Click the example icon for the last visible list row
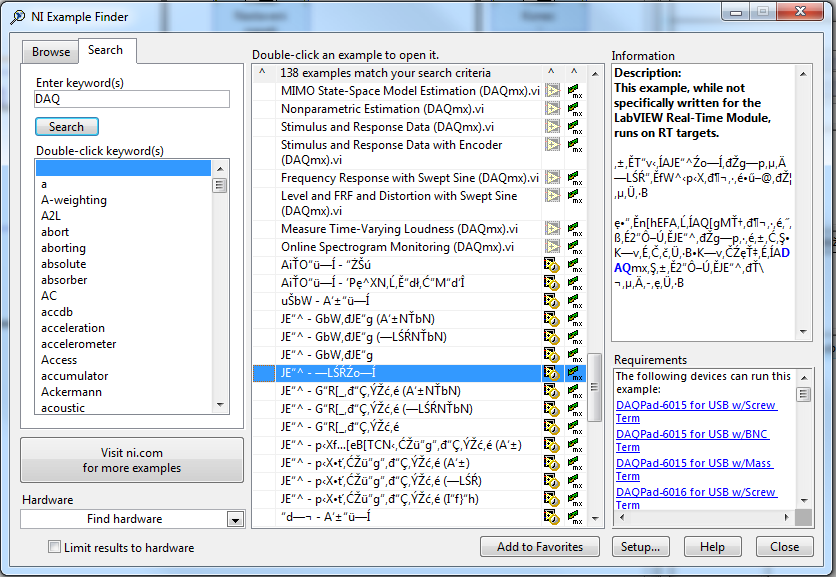The height and width of the screenshot is (577, 836). (x=551, y=517)
